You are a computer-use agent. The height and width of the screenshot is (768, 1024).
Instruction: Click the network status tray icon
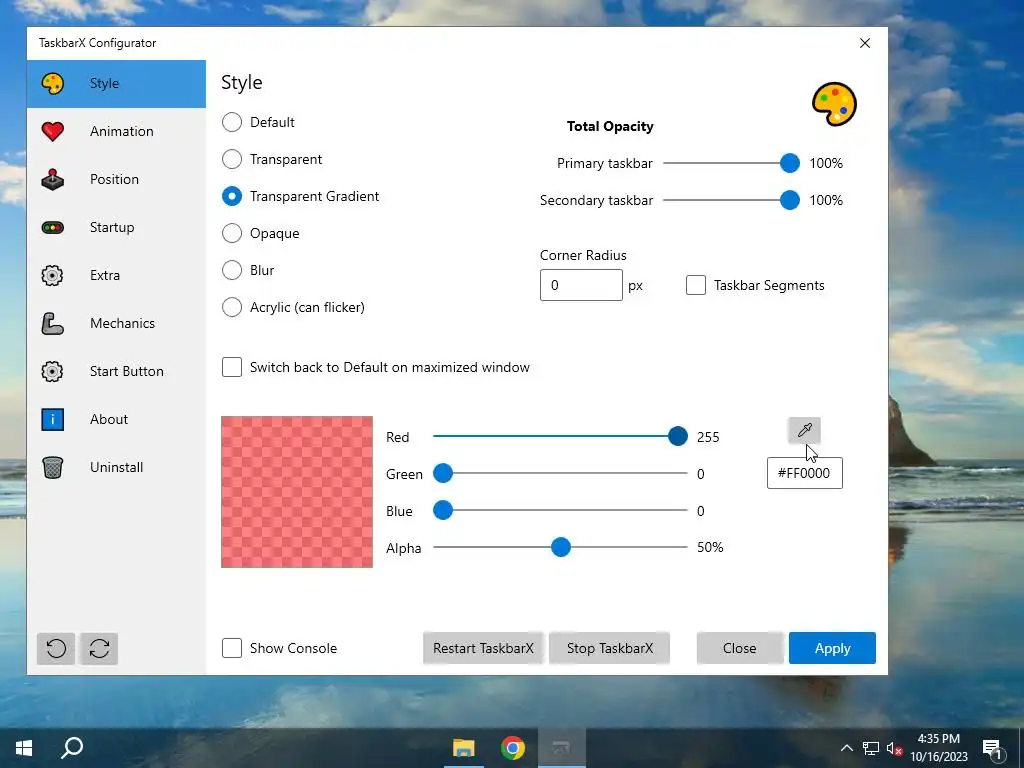coord(871,748)
